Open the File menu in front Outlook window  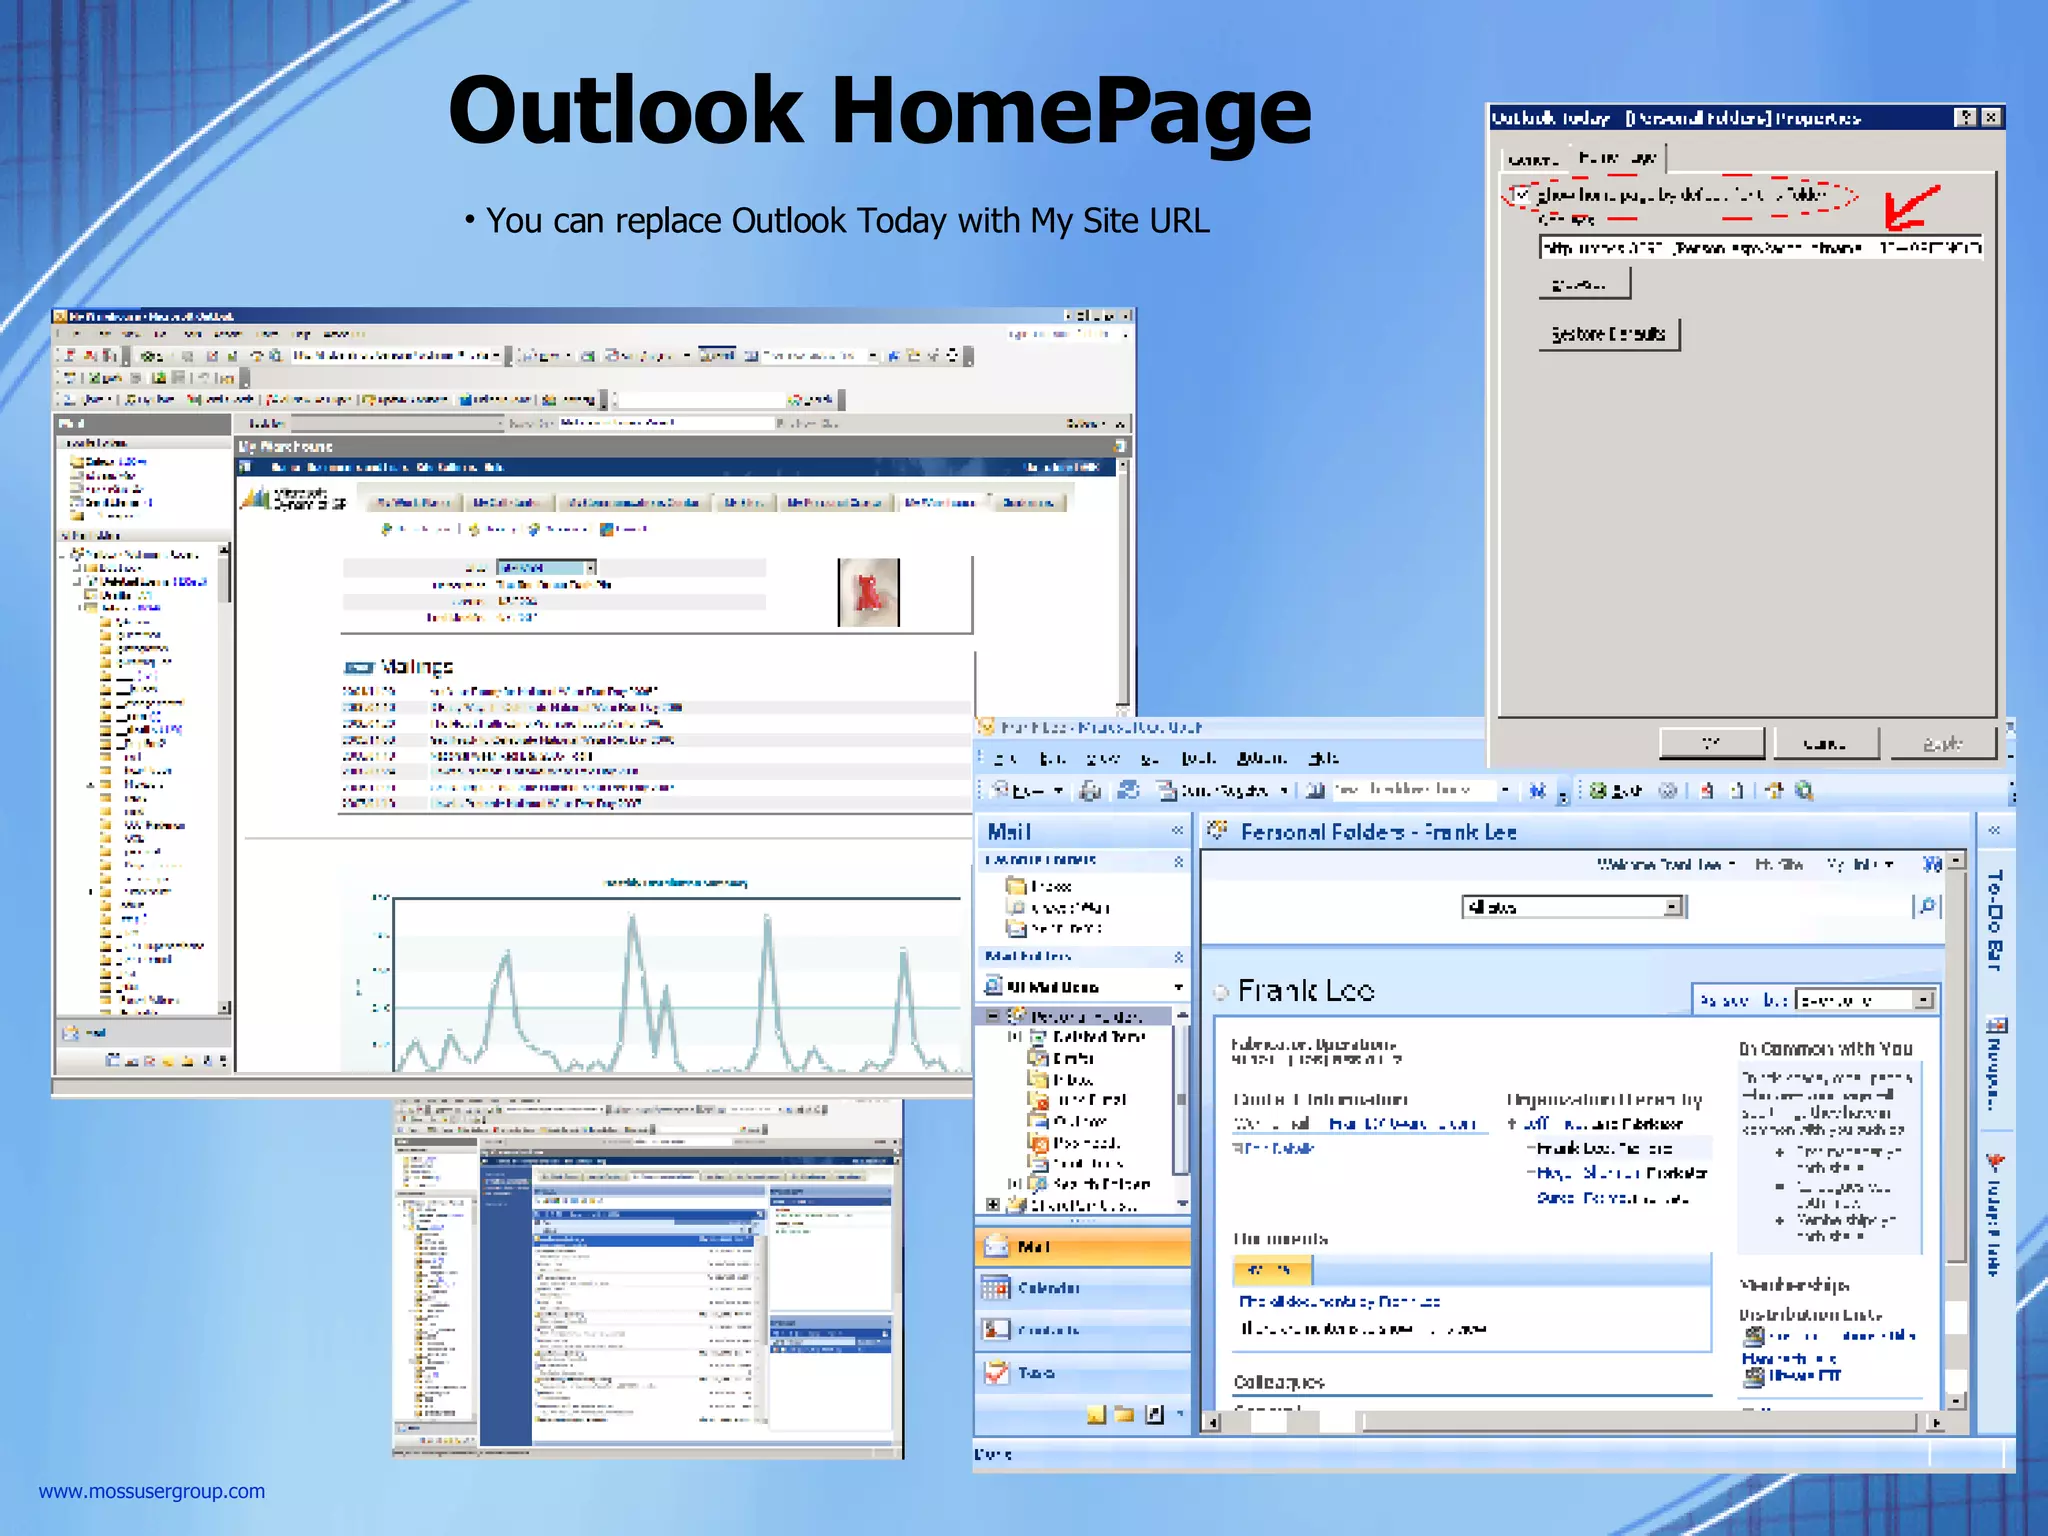(1005, 759)
